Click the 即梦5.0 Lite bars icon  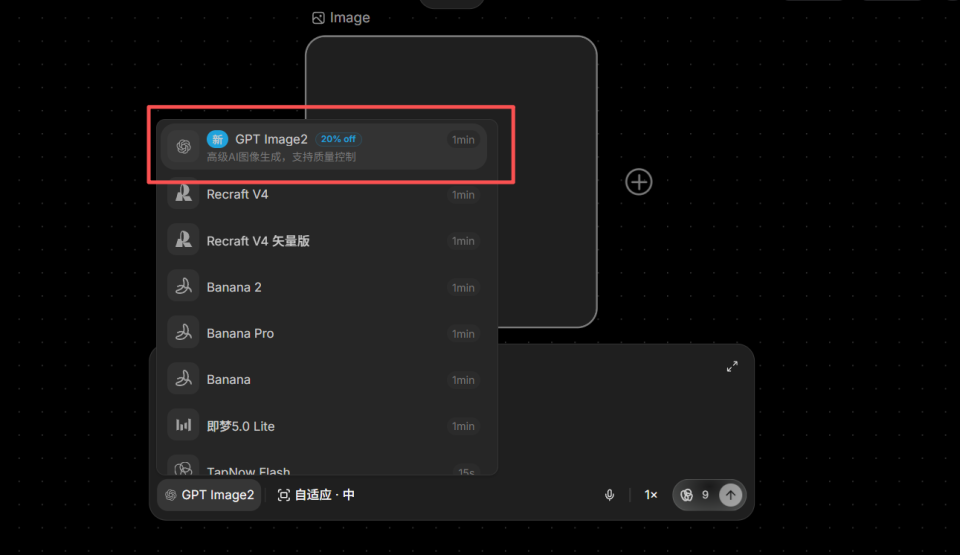click(x=183, y=425)
